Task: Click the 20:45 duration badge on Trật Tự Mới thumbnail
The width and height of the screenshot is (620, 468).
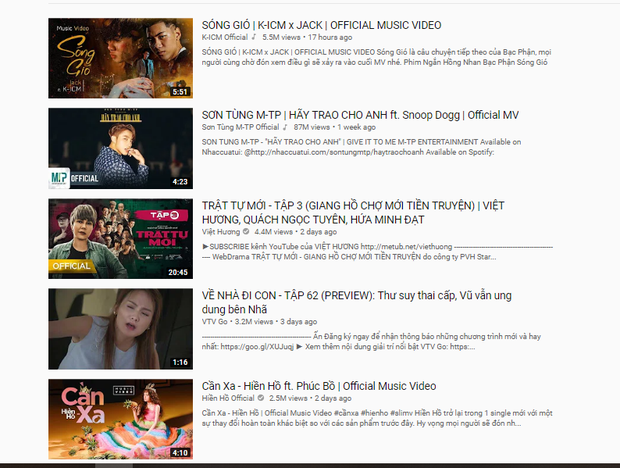Action: tap(178, 272)
